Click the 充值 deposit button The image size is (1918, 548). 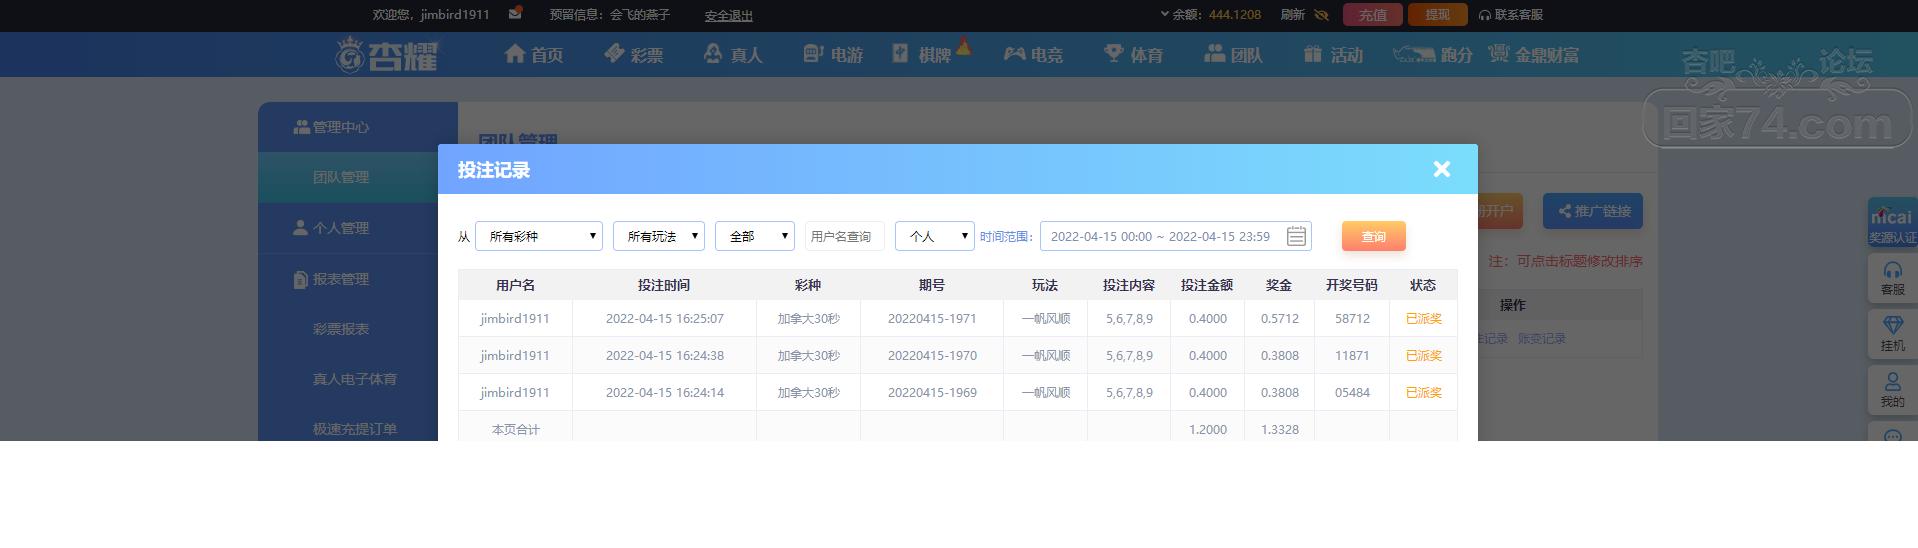(1373, 15)
